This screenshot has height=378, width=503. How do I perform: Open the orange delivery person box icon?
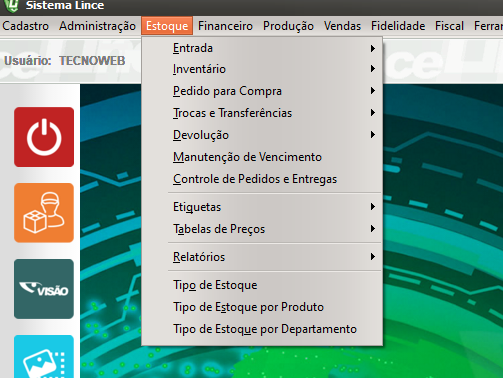44,213
